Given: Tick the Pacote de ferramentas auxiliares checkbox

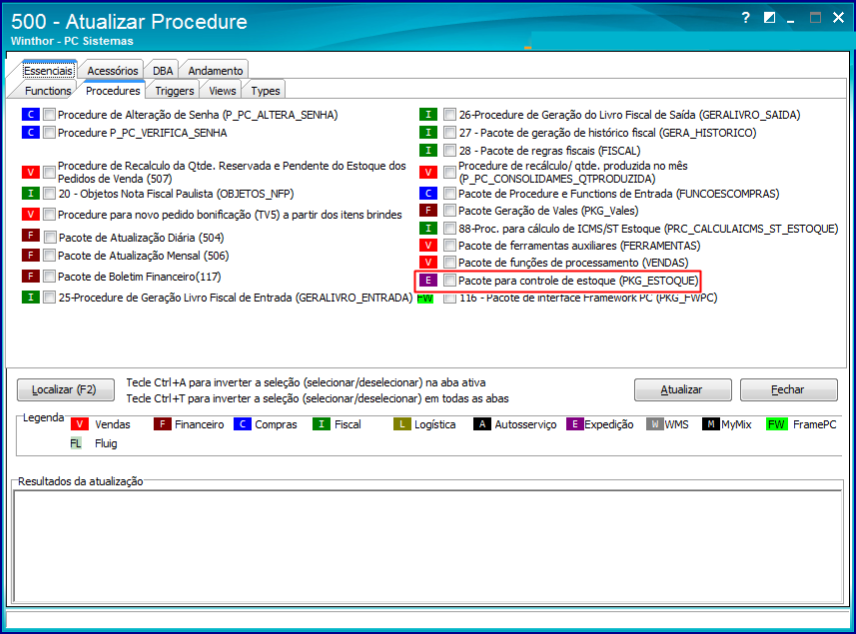Looking at the screenshot, I should coord(449,245).
